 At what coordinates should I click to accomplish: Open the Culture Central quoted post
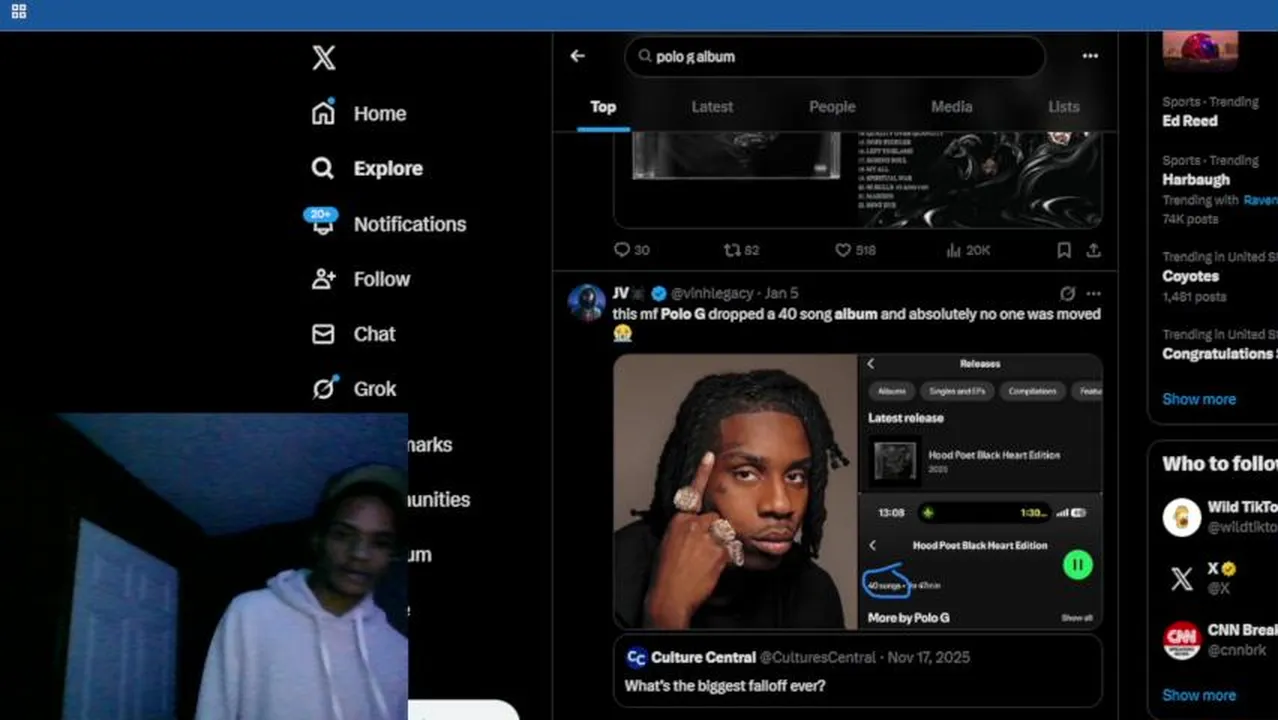(x=858, y=671)
